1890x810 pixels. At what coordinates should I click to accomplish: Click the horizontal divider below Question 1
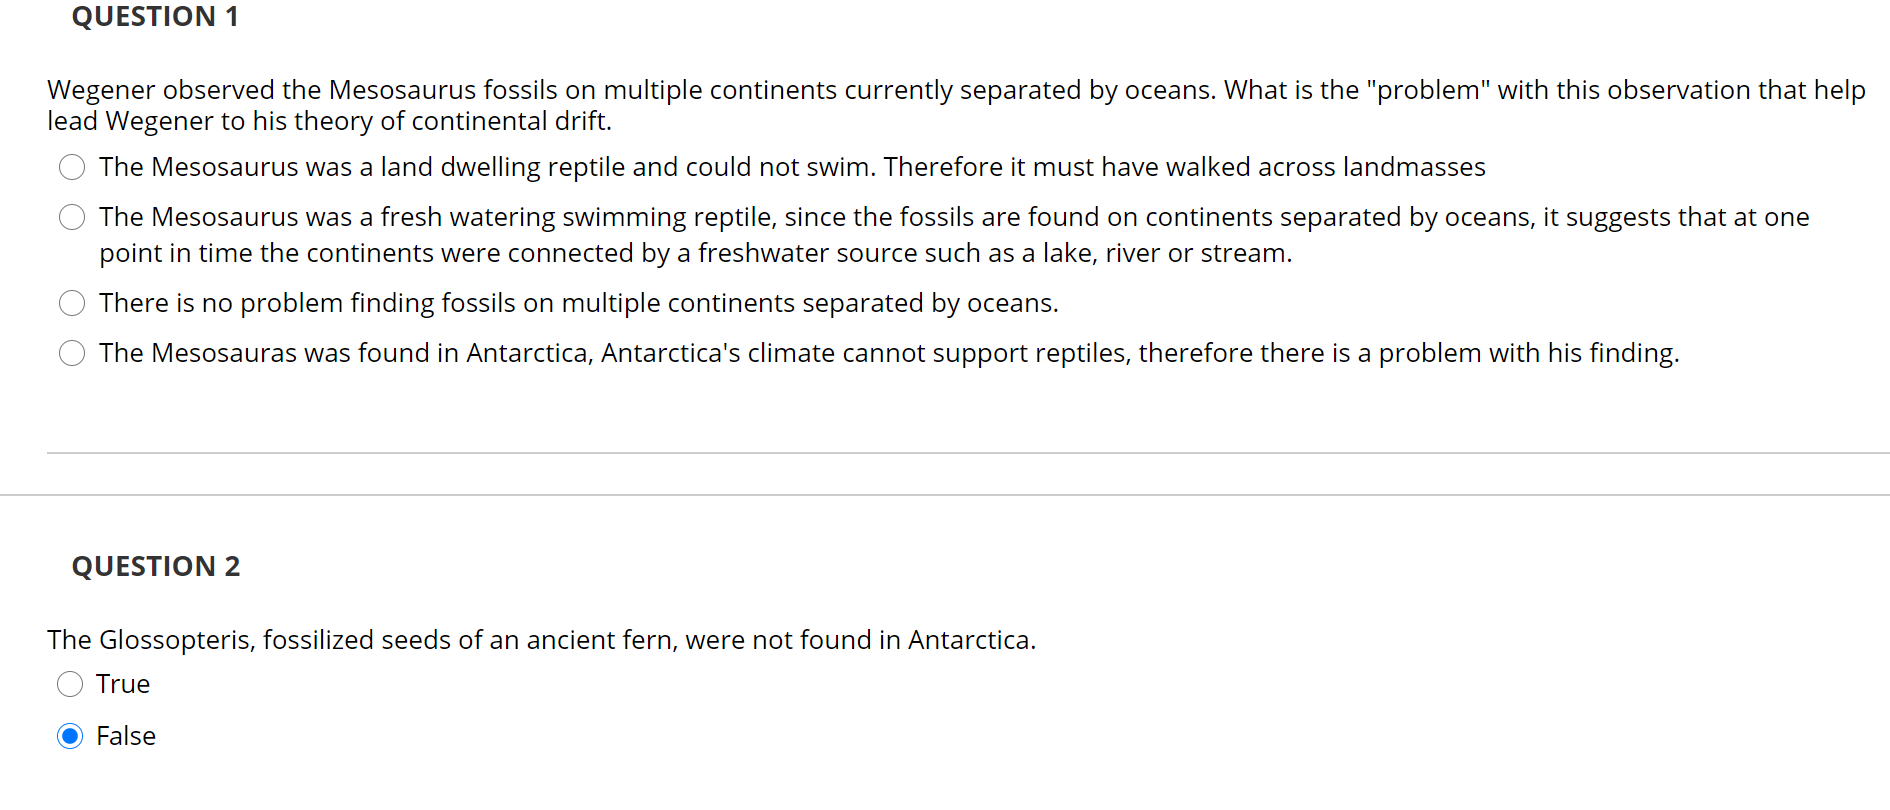[968, 453]
